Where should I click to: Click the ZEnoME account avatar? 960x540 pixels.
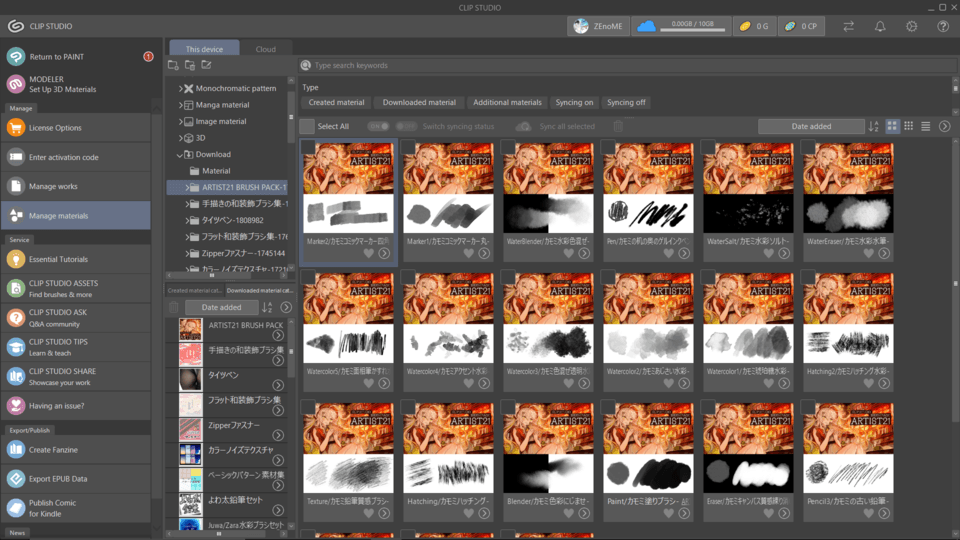pyautogui.click(x=581, y=26)
